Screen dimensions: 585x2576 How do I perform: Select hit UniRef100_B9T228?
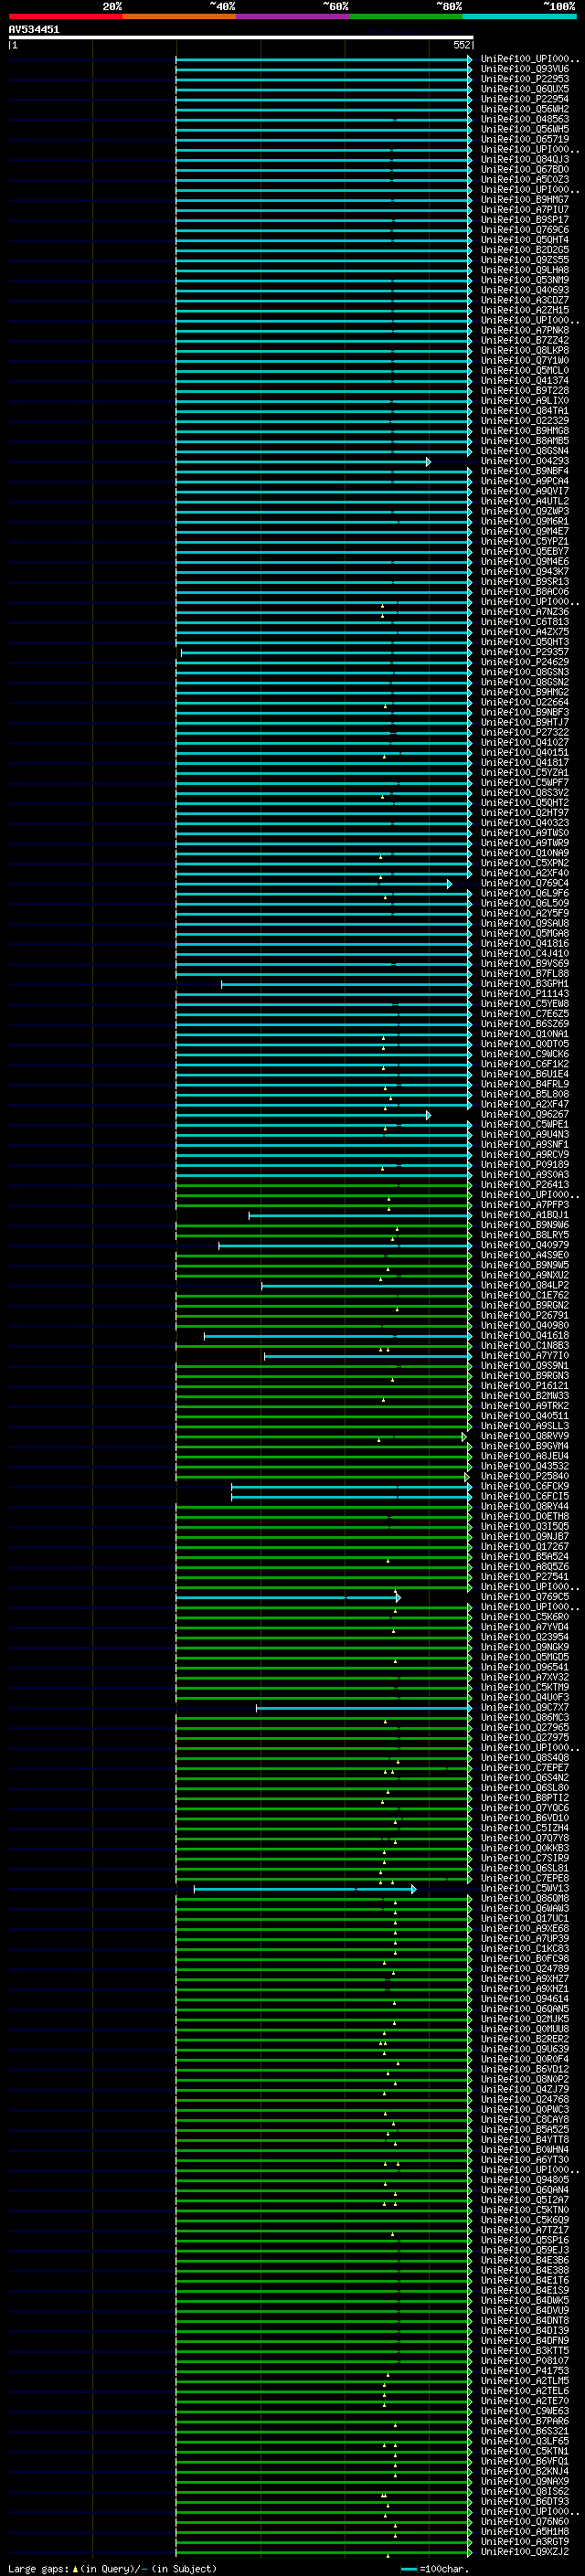pyautogui.click(x=524, y=391)
